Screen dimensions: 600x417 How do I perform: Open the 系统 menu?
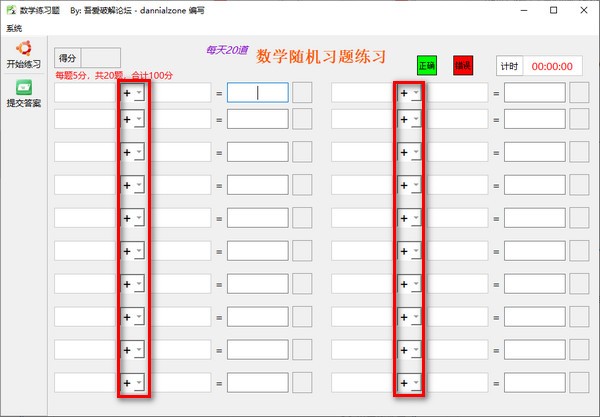(14, 28)
